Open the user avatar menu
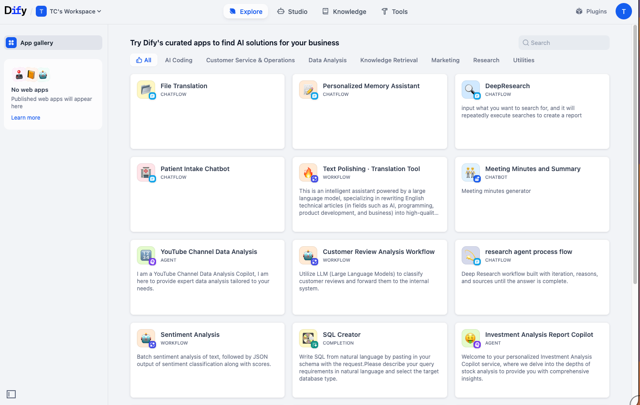 click(x=623, y=11)
